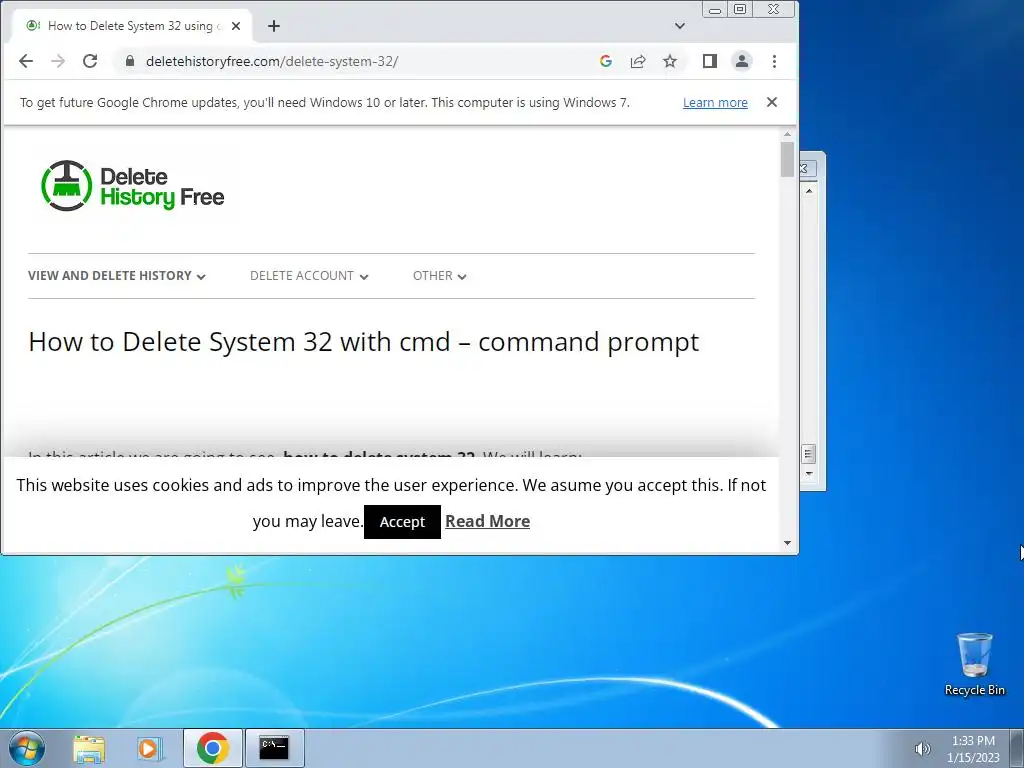Click the Delete History Free logo

133,186
